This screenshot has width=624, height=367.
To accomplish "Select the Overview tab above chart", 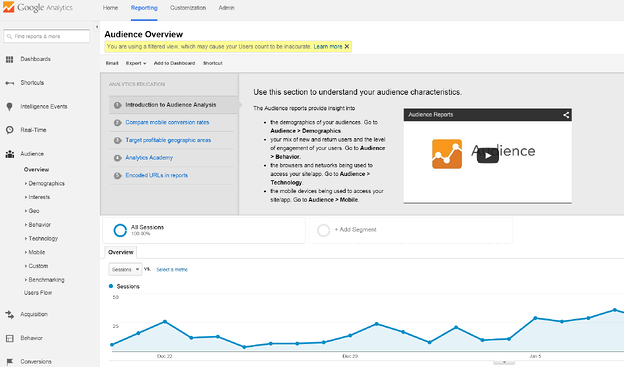I will (x=121, y=252).
